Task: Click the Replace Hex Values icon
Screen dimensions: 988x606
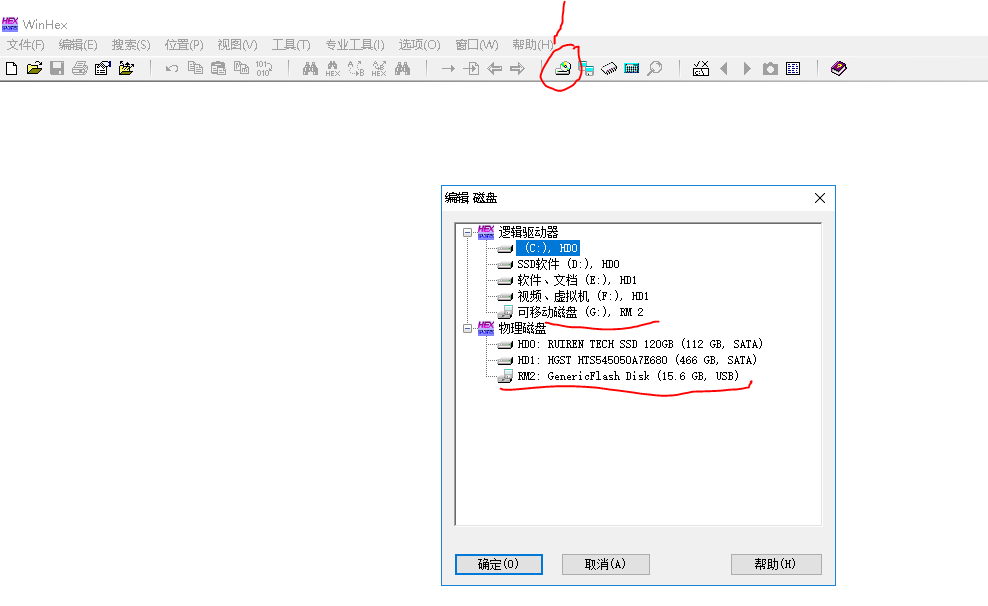Action: tap(379, 69)
